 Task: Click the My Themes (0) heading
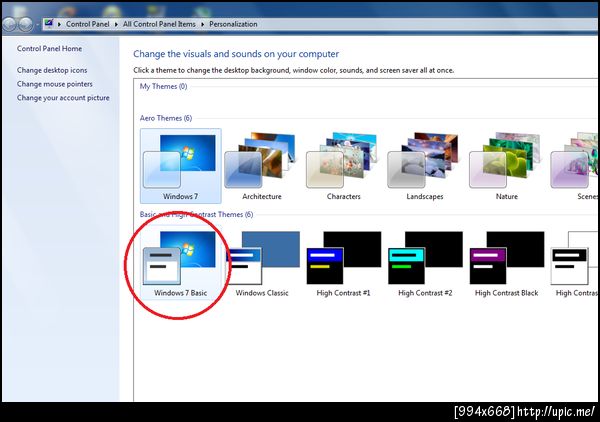[x=163, y=86]
